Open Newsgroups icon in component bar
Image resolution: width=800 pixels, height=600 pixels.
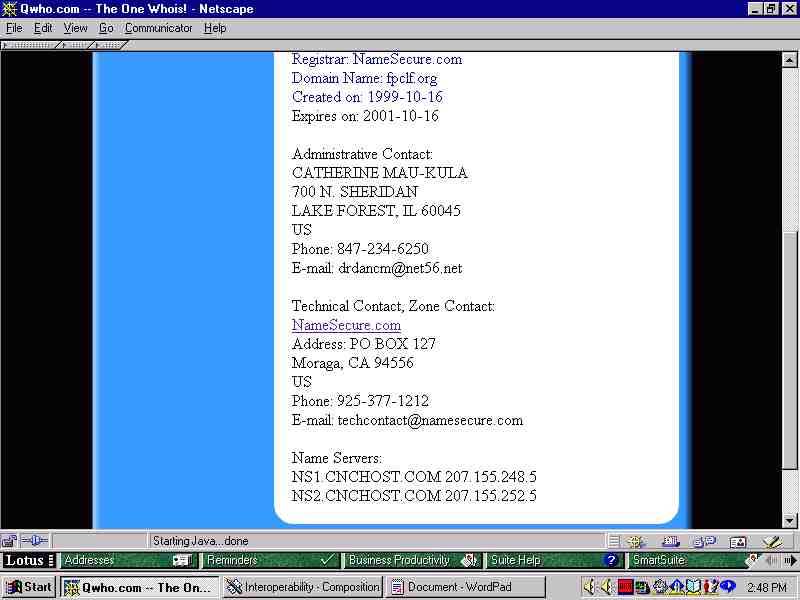pyautogui.click(x=705, y=541)
